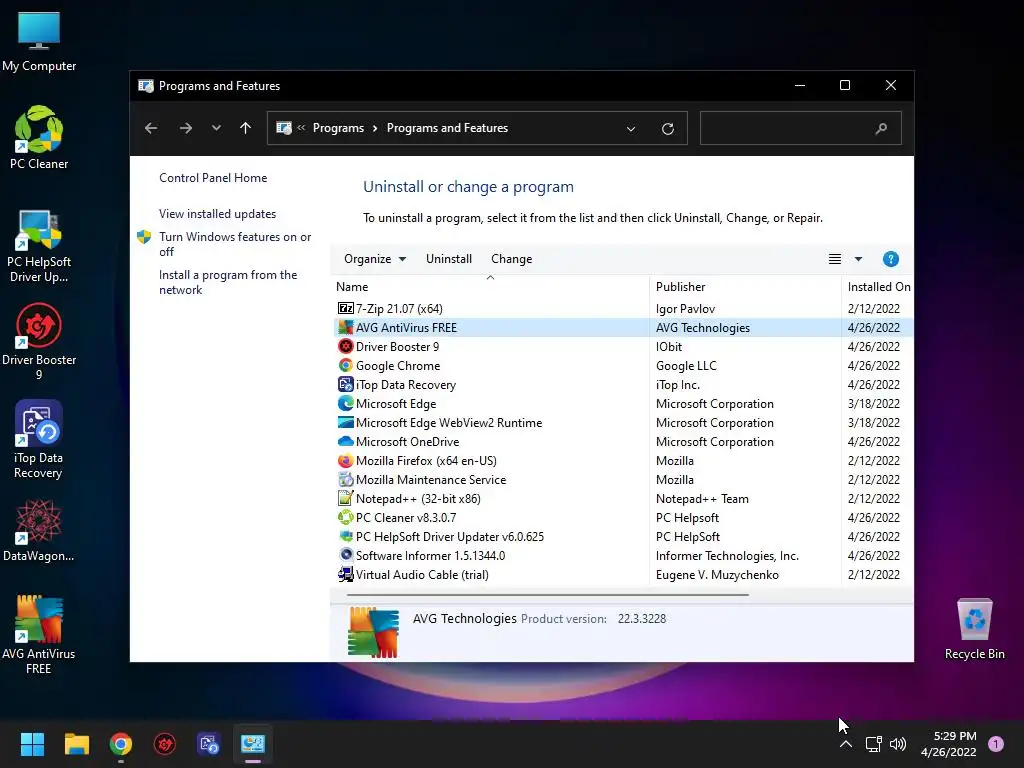Open Driver Booster from taskbar
This screenshot has width=1024, height=768.
165,744
